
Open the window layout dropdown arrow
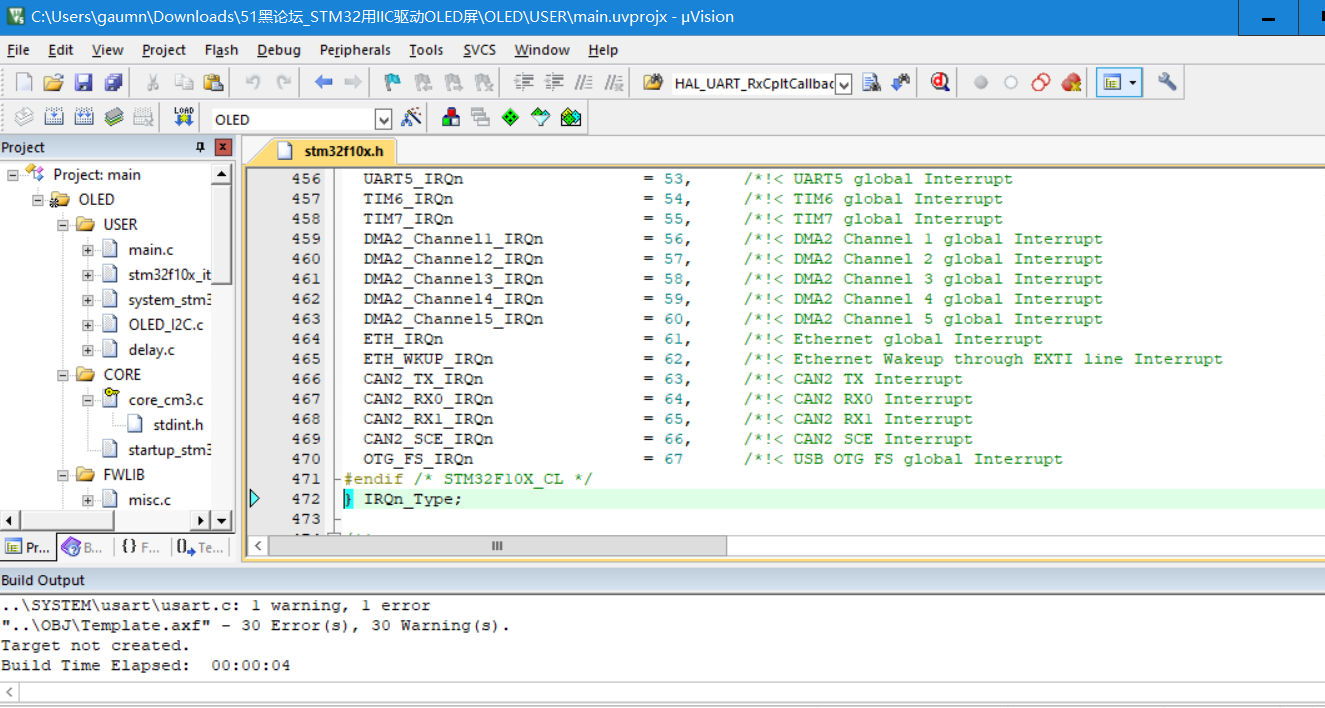coord(1134,83)
